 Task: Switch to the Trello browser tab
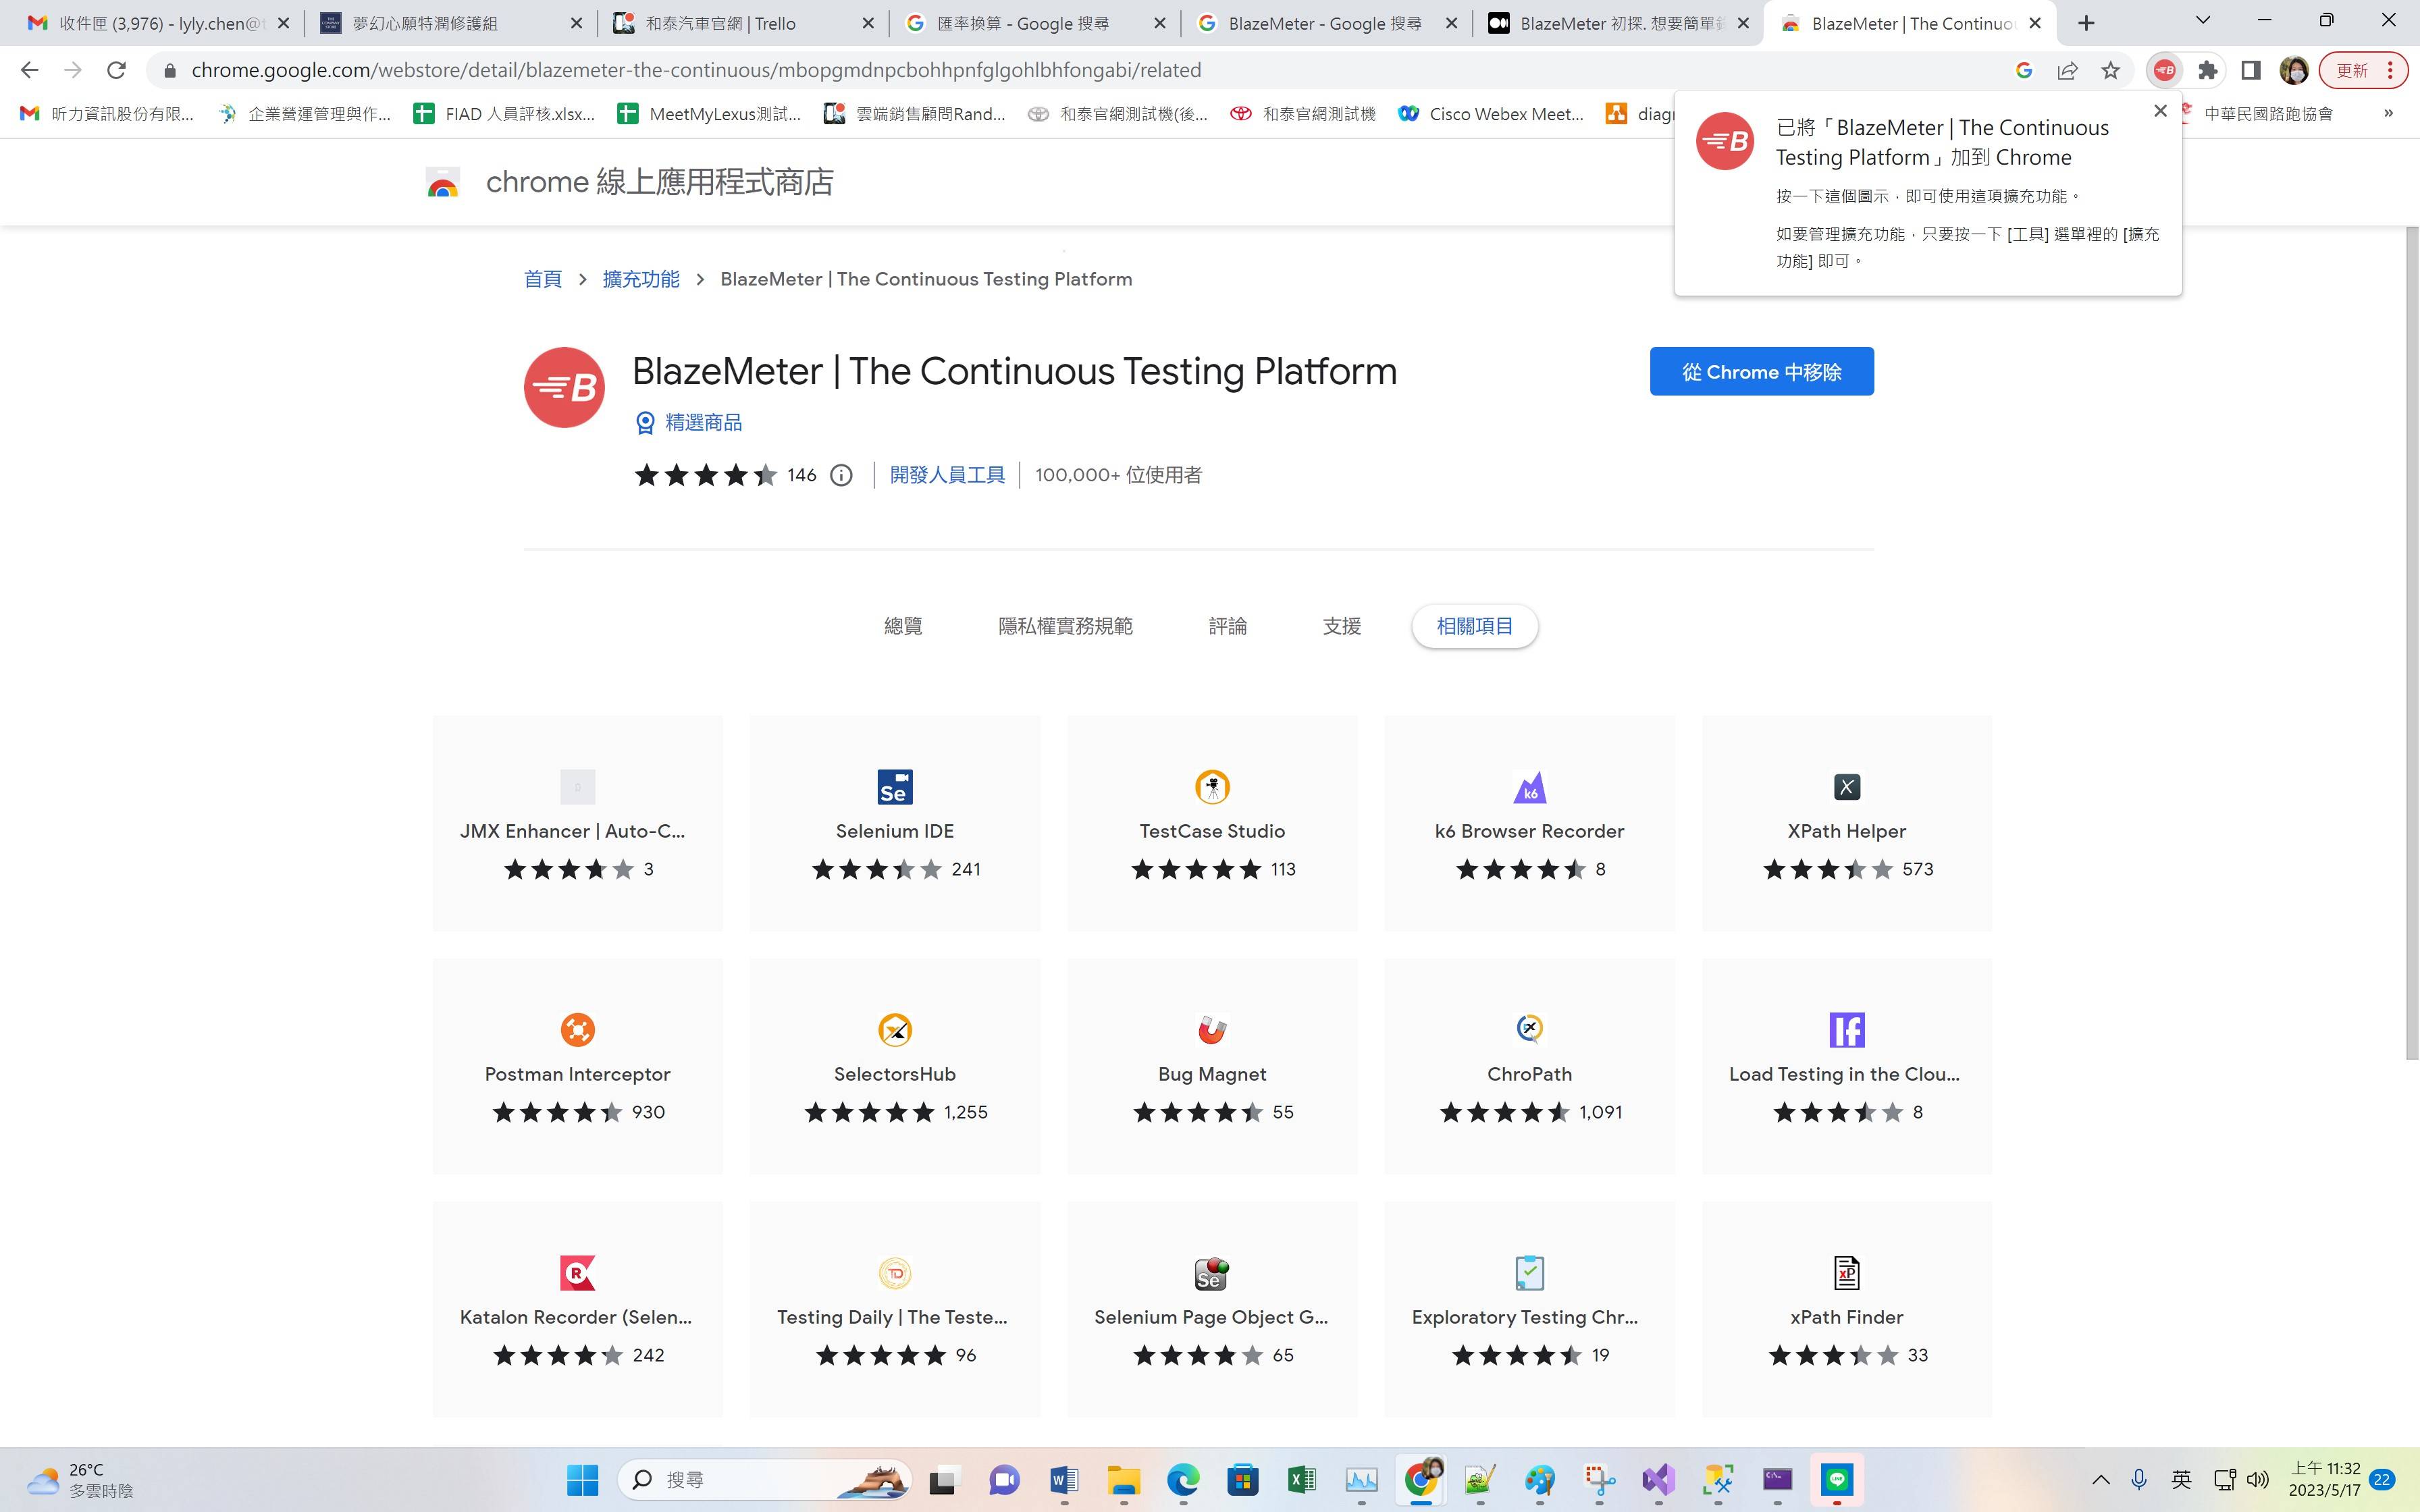tap(743, 23)
